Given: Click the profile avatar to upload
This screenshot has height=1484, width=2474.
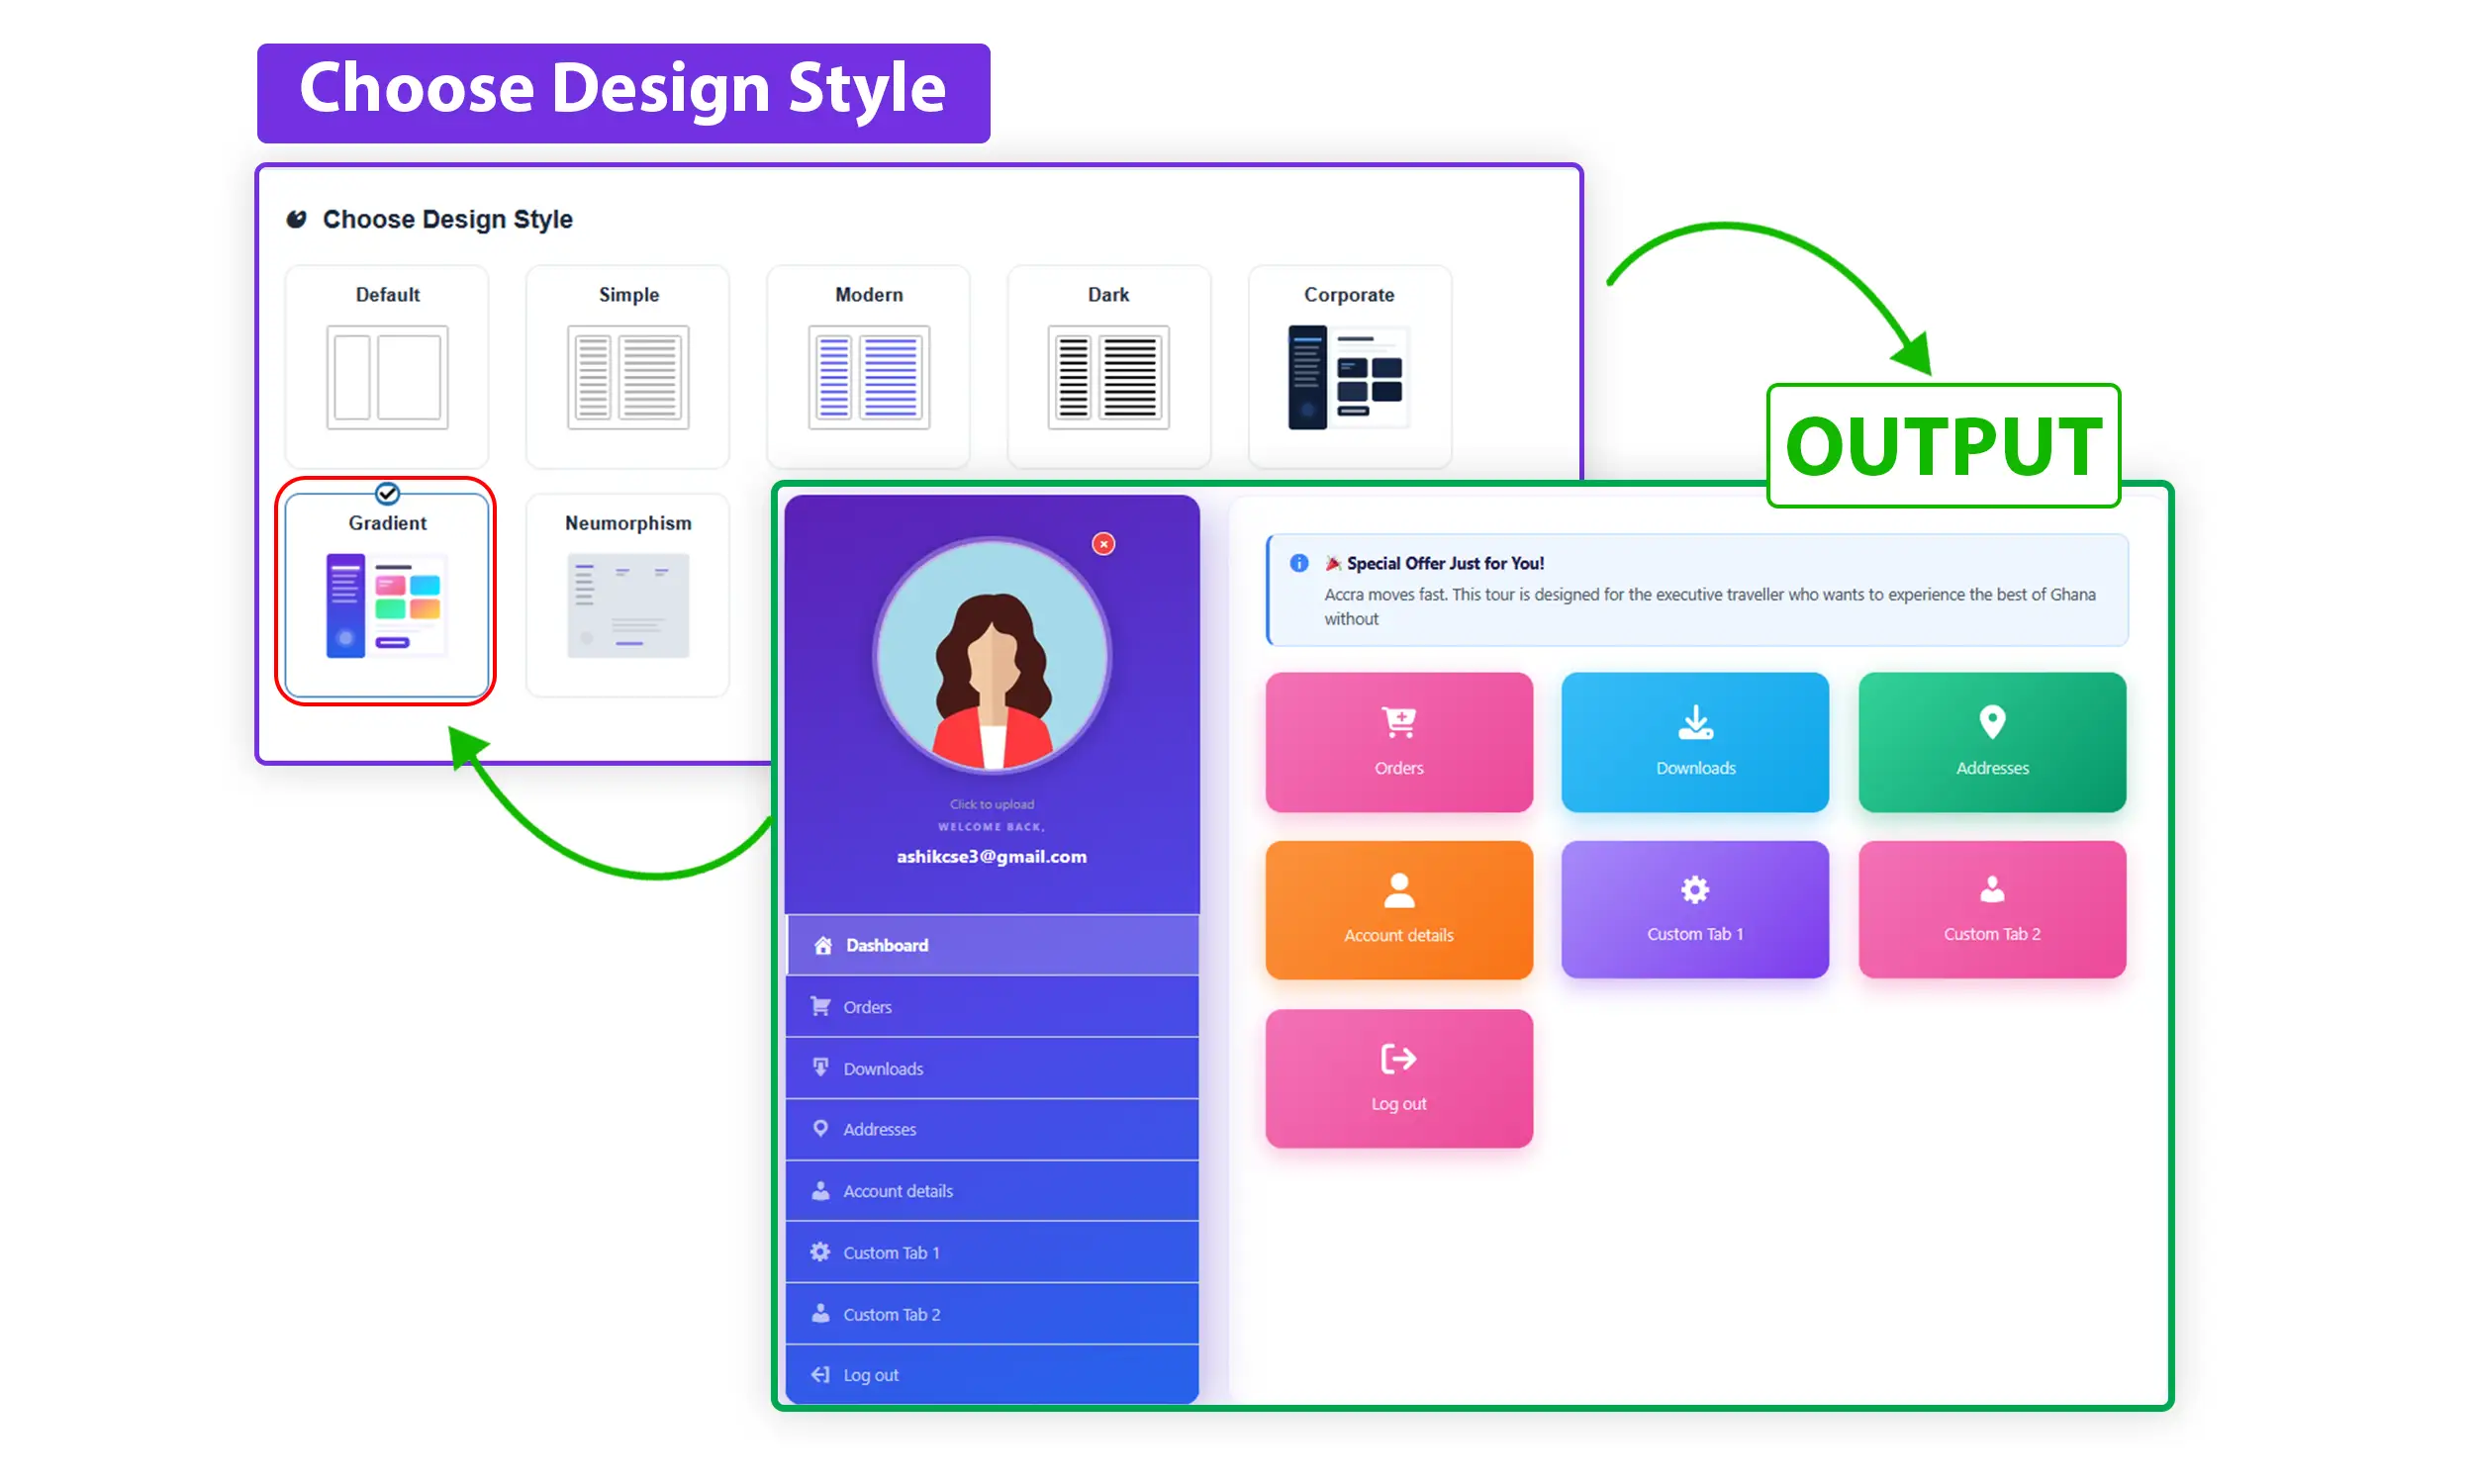Looking at the screenshot, I should click(991, 655).
